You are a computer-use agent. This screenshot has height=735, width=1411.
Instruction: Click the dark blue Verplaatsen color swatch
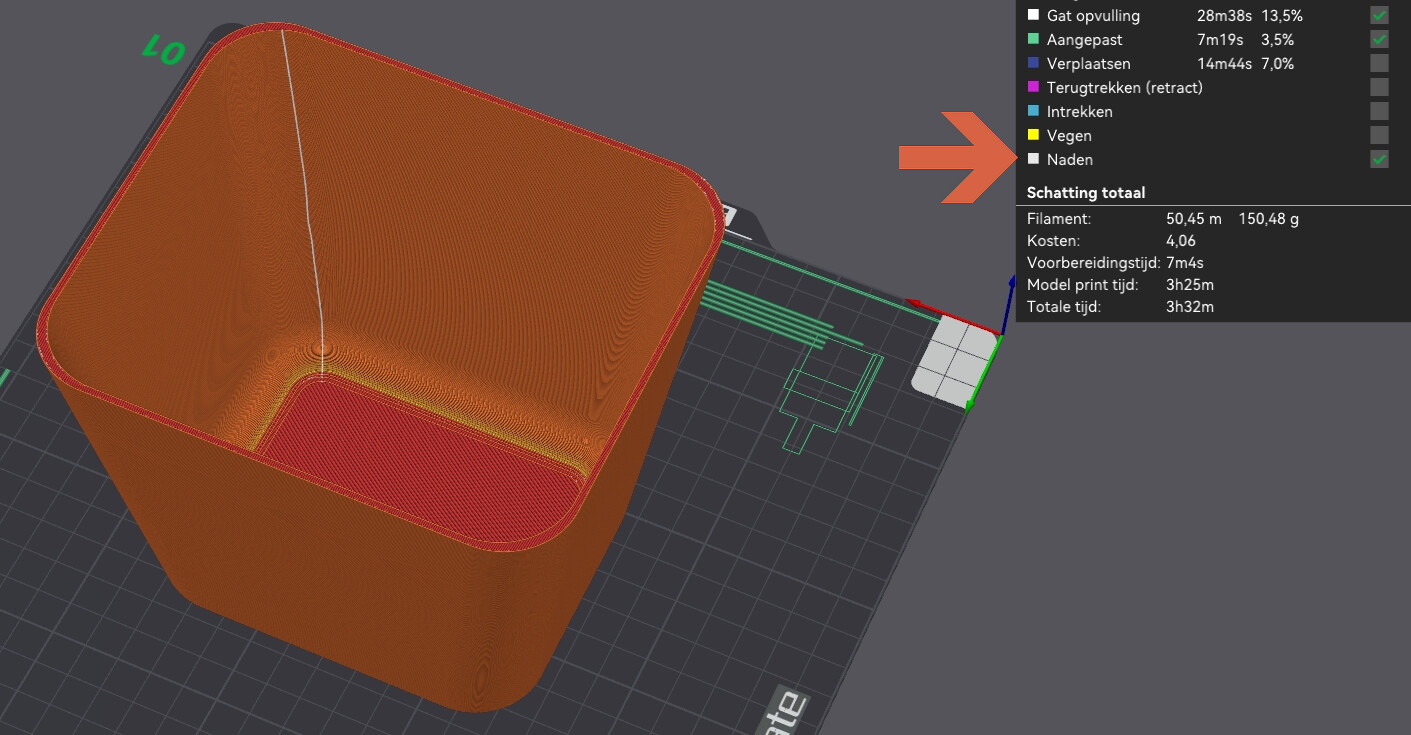click(x=1033, y=64)
